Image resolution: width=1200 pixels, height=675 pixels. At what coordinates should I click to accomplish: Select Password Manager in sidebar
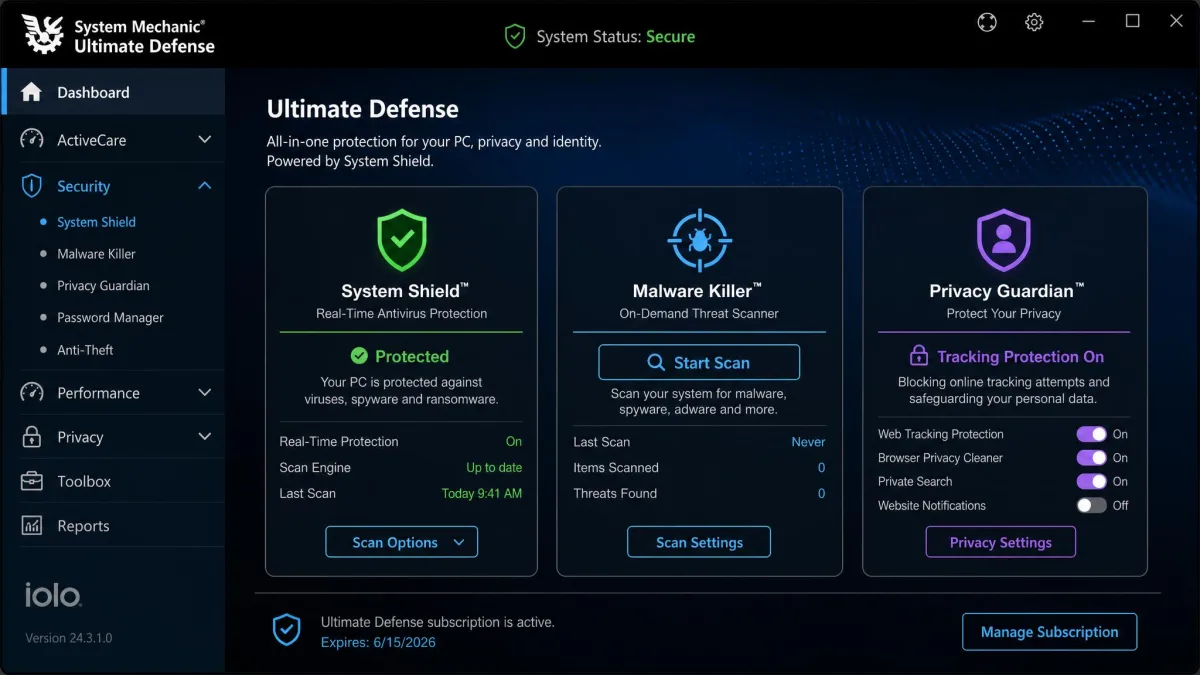tap(110, 318)
